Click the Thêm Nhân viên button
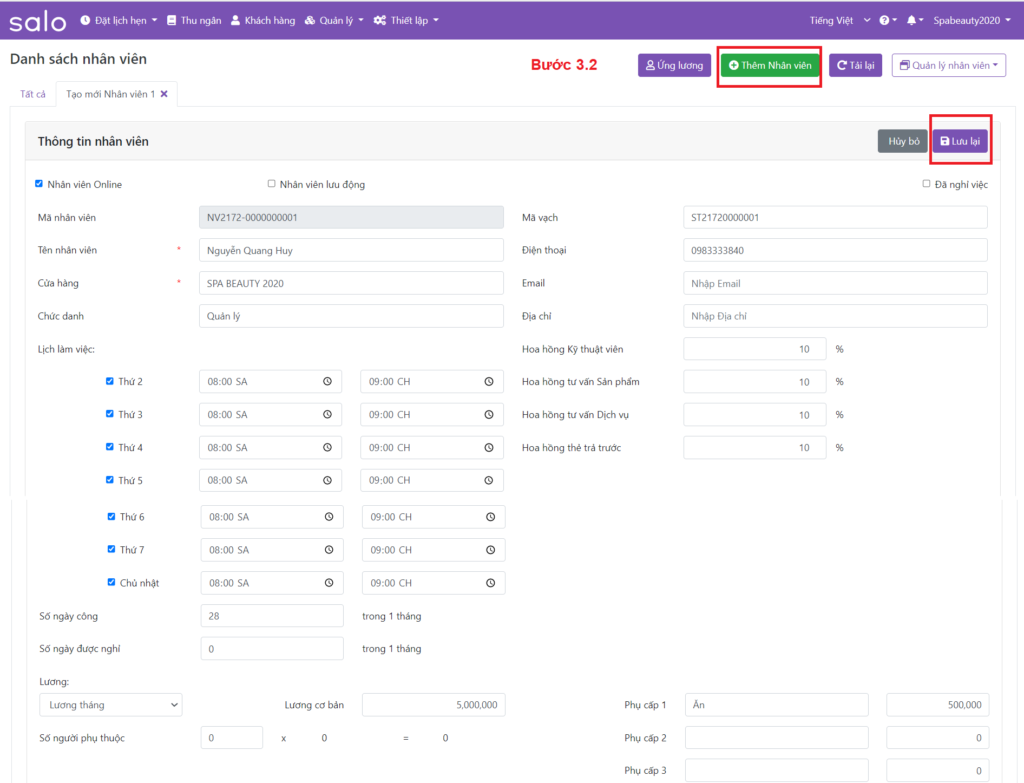This screenshot has height=783, width=1024. (x=770, y=66)
